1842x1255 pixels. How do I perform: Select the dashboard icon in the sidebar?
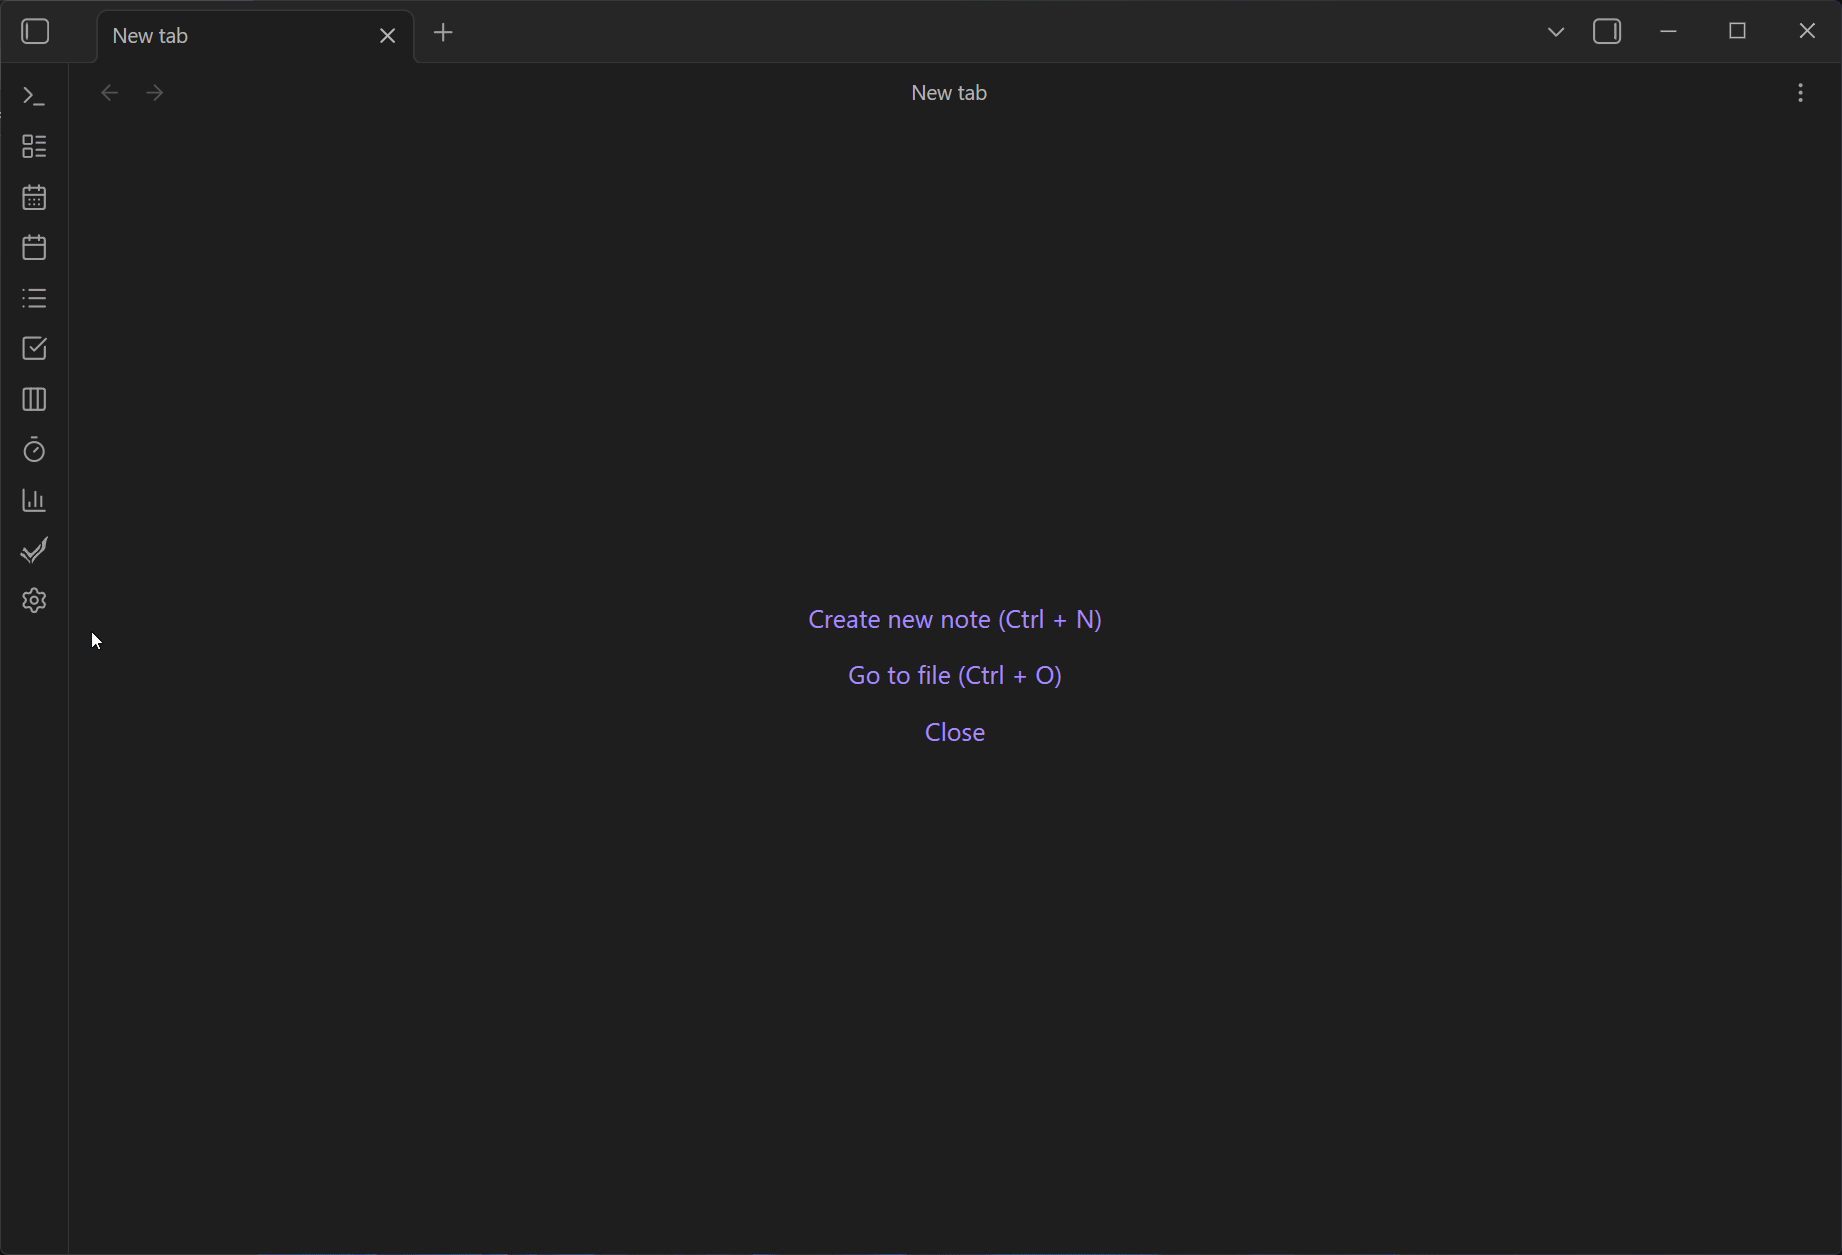click(33, 146)
